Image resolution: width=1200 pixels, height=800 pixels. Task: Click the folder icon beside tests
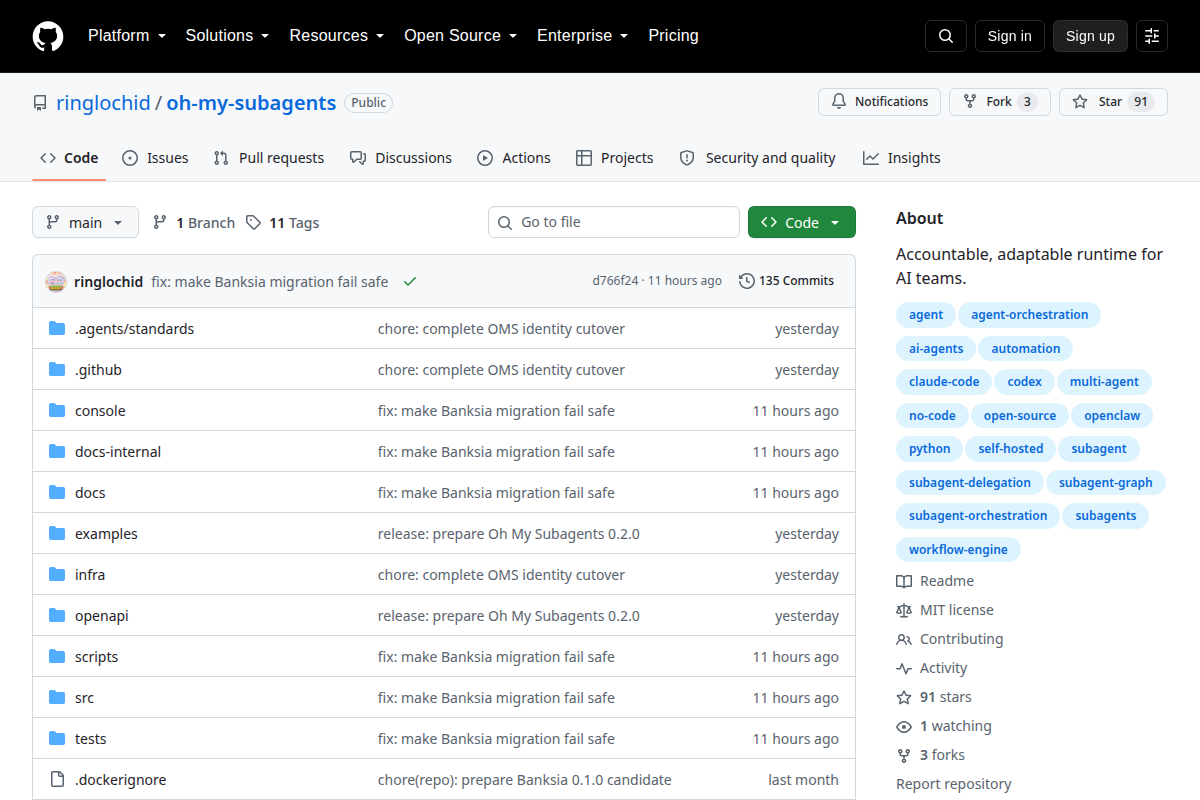pos(57,739)
